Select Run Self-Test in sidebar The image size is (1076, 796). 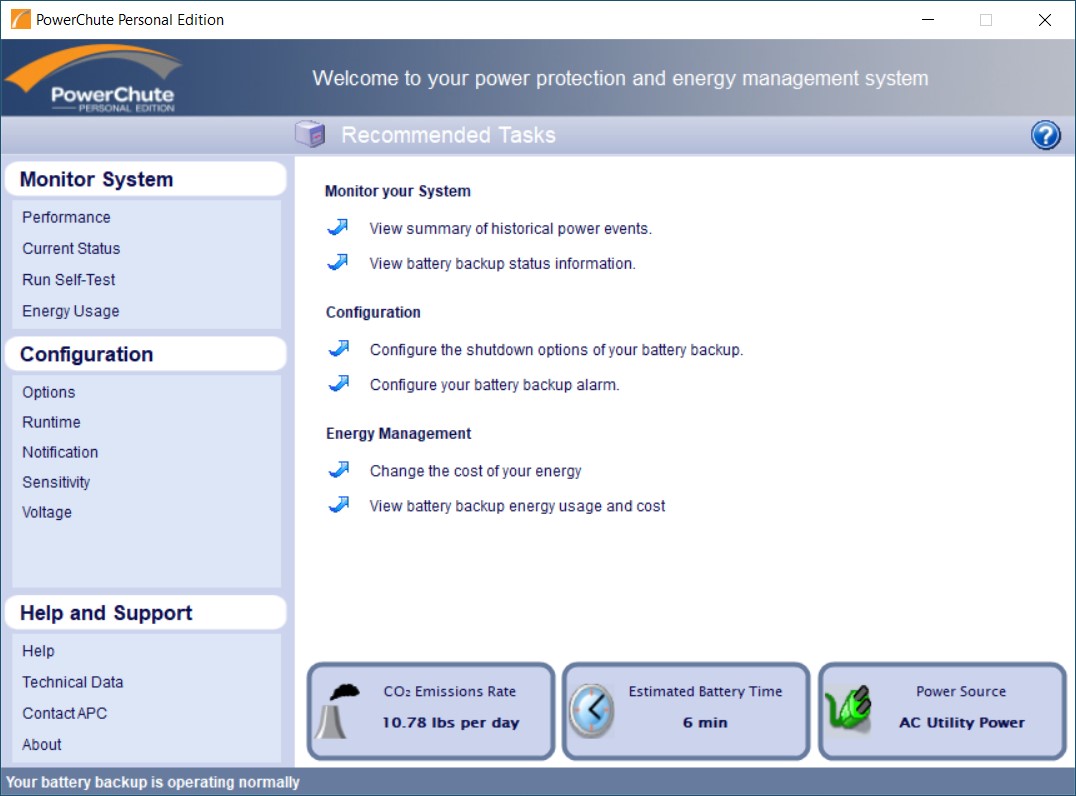click(x=69, y=280)
